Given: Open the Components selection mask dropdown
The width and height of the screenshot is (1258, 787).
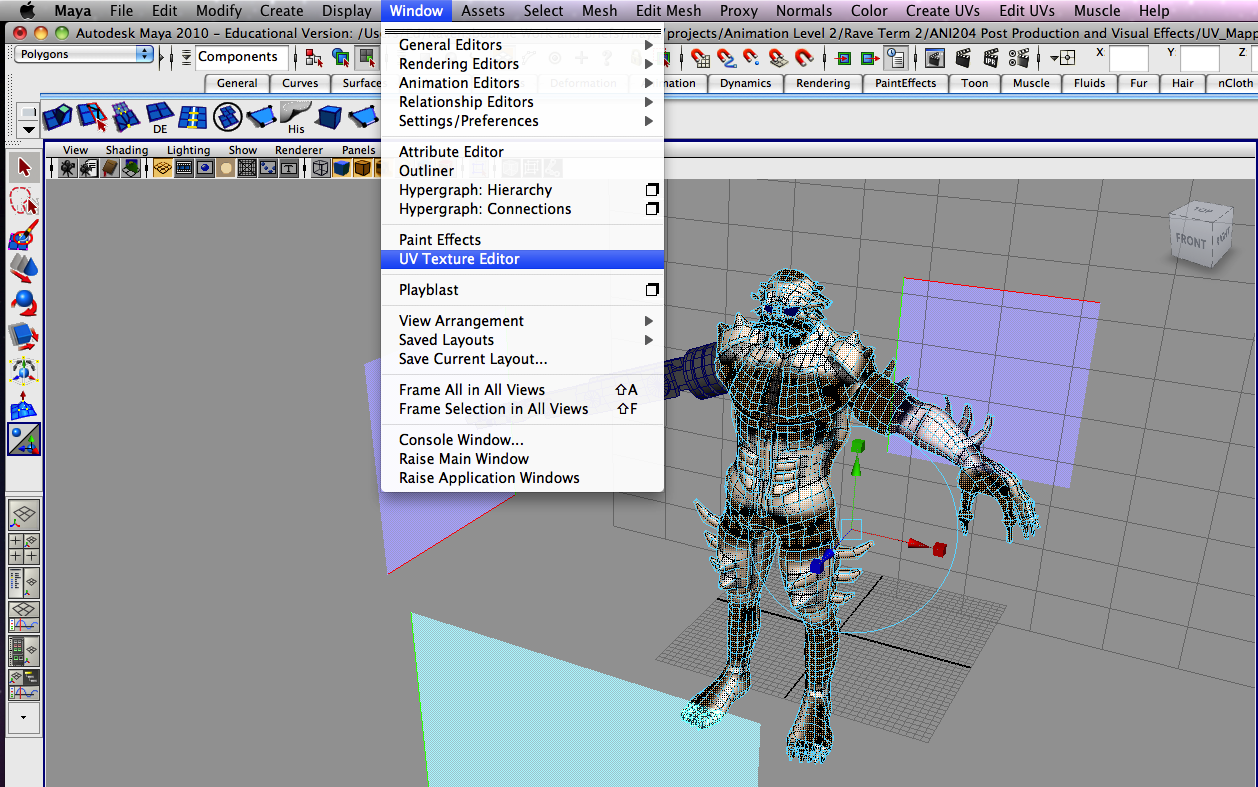Looking at the screenshot, I should click(240, 57).
